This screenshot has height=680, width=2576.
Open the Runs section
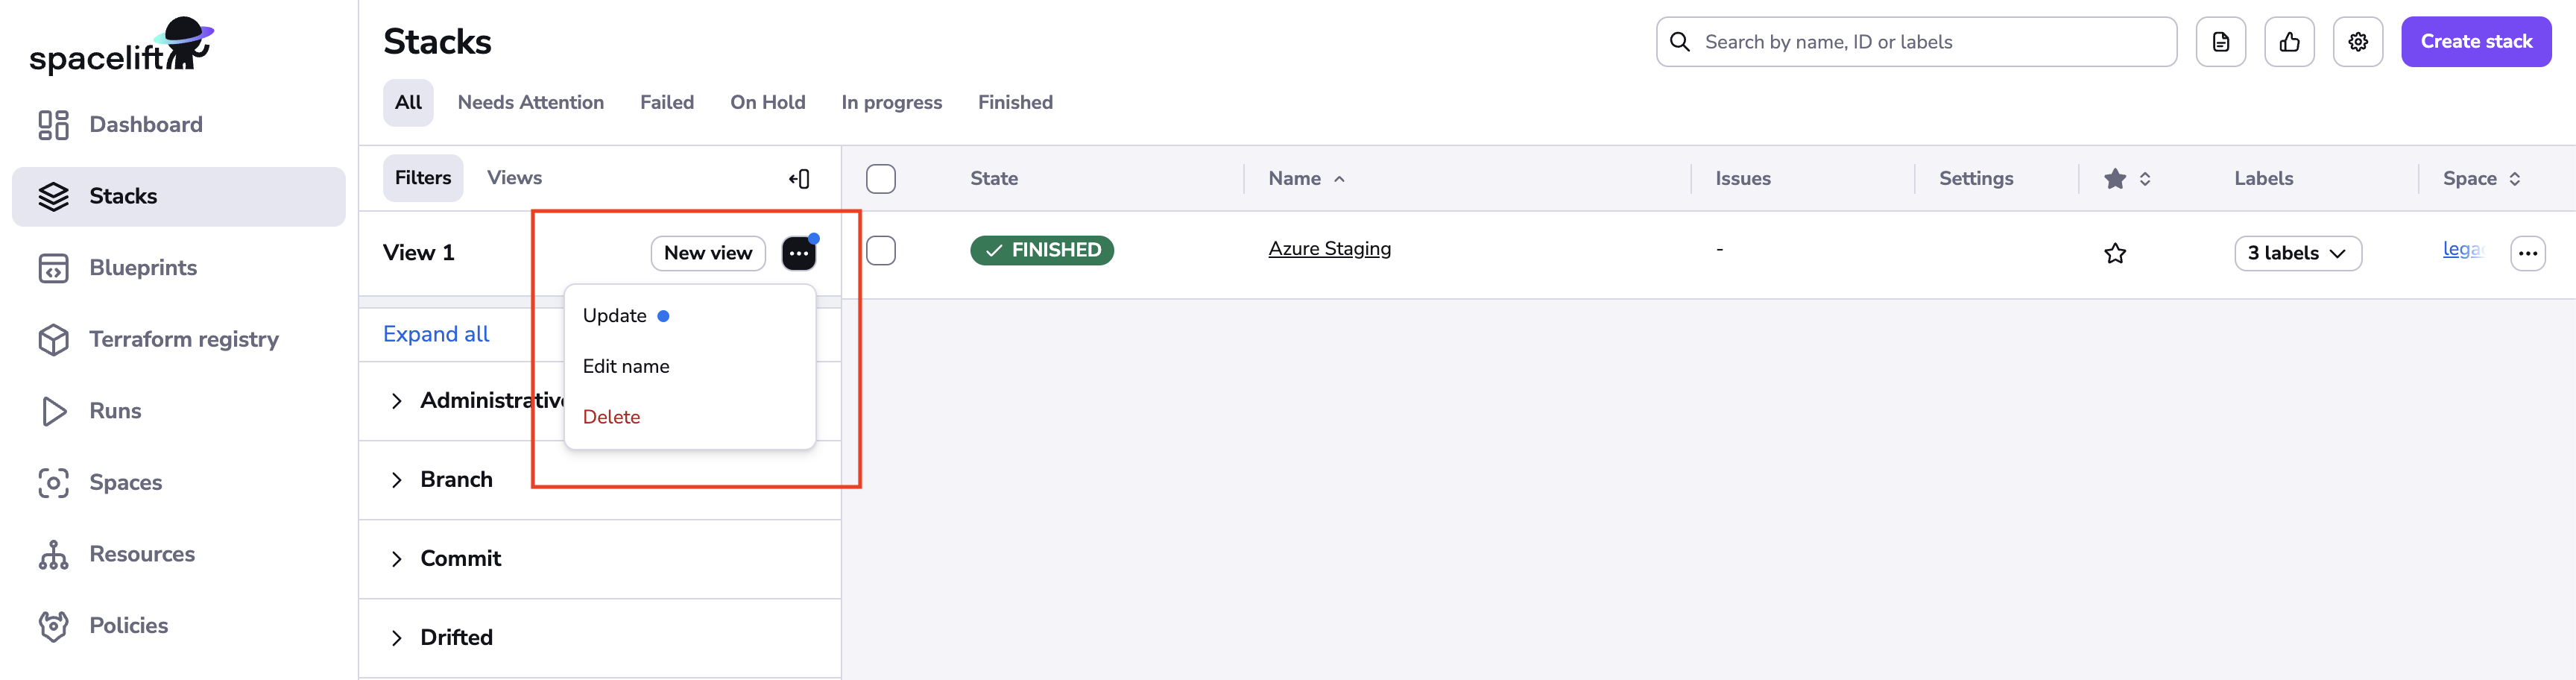(x=116, y=410)
